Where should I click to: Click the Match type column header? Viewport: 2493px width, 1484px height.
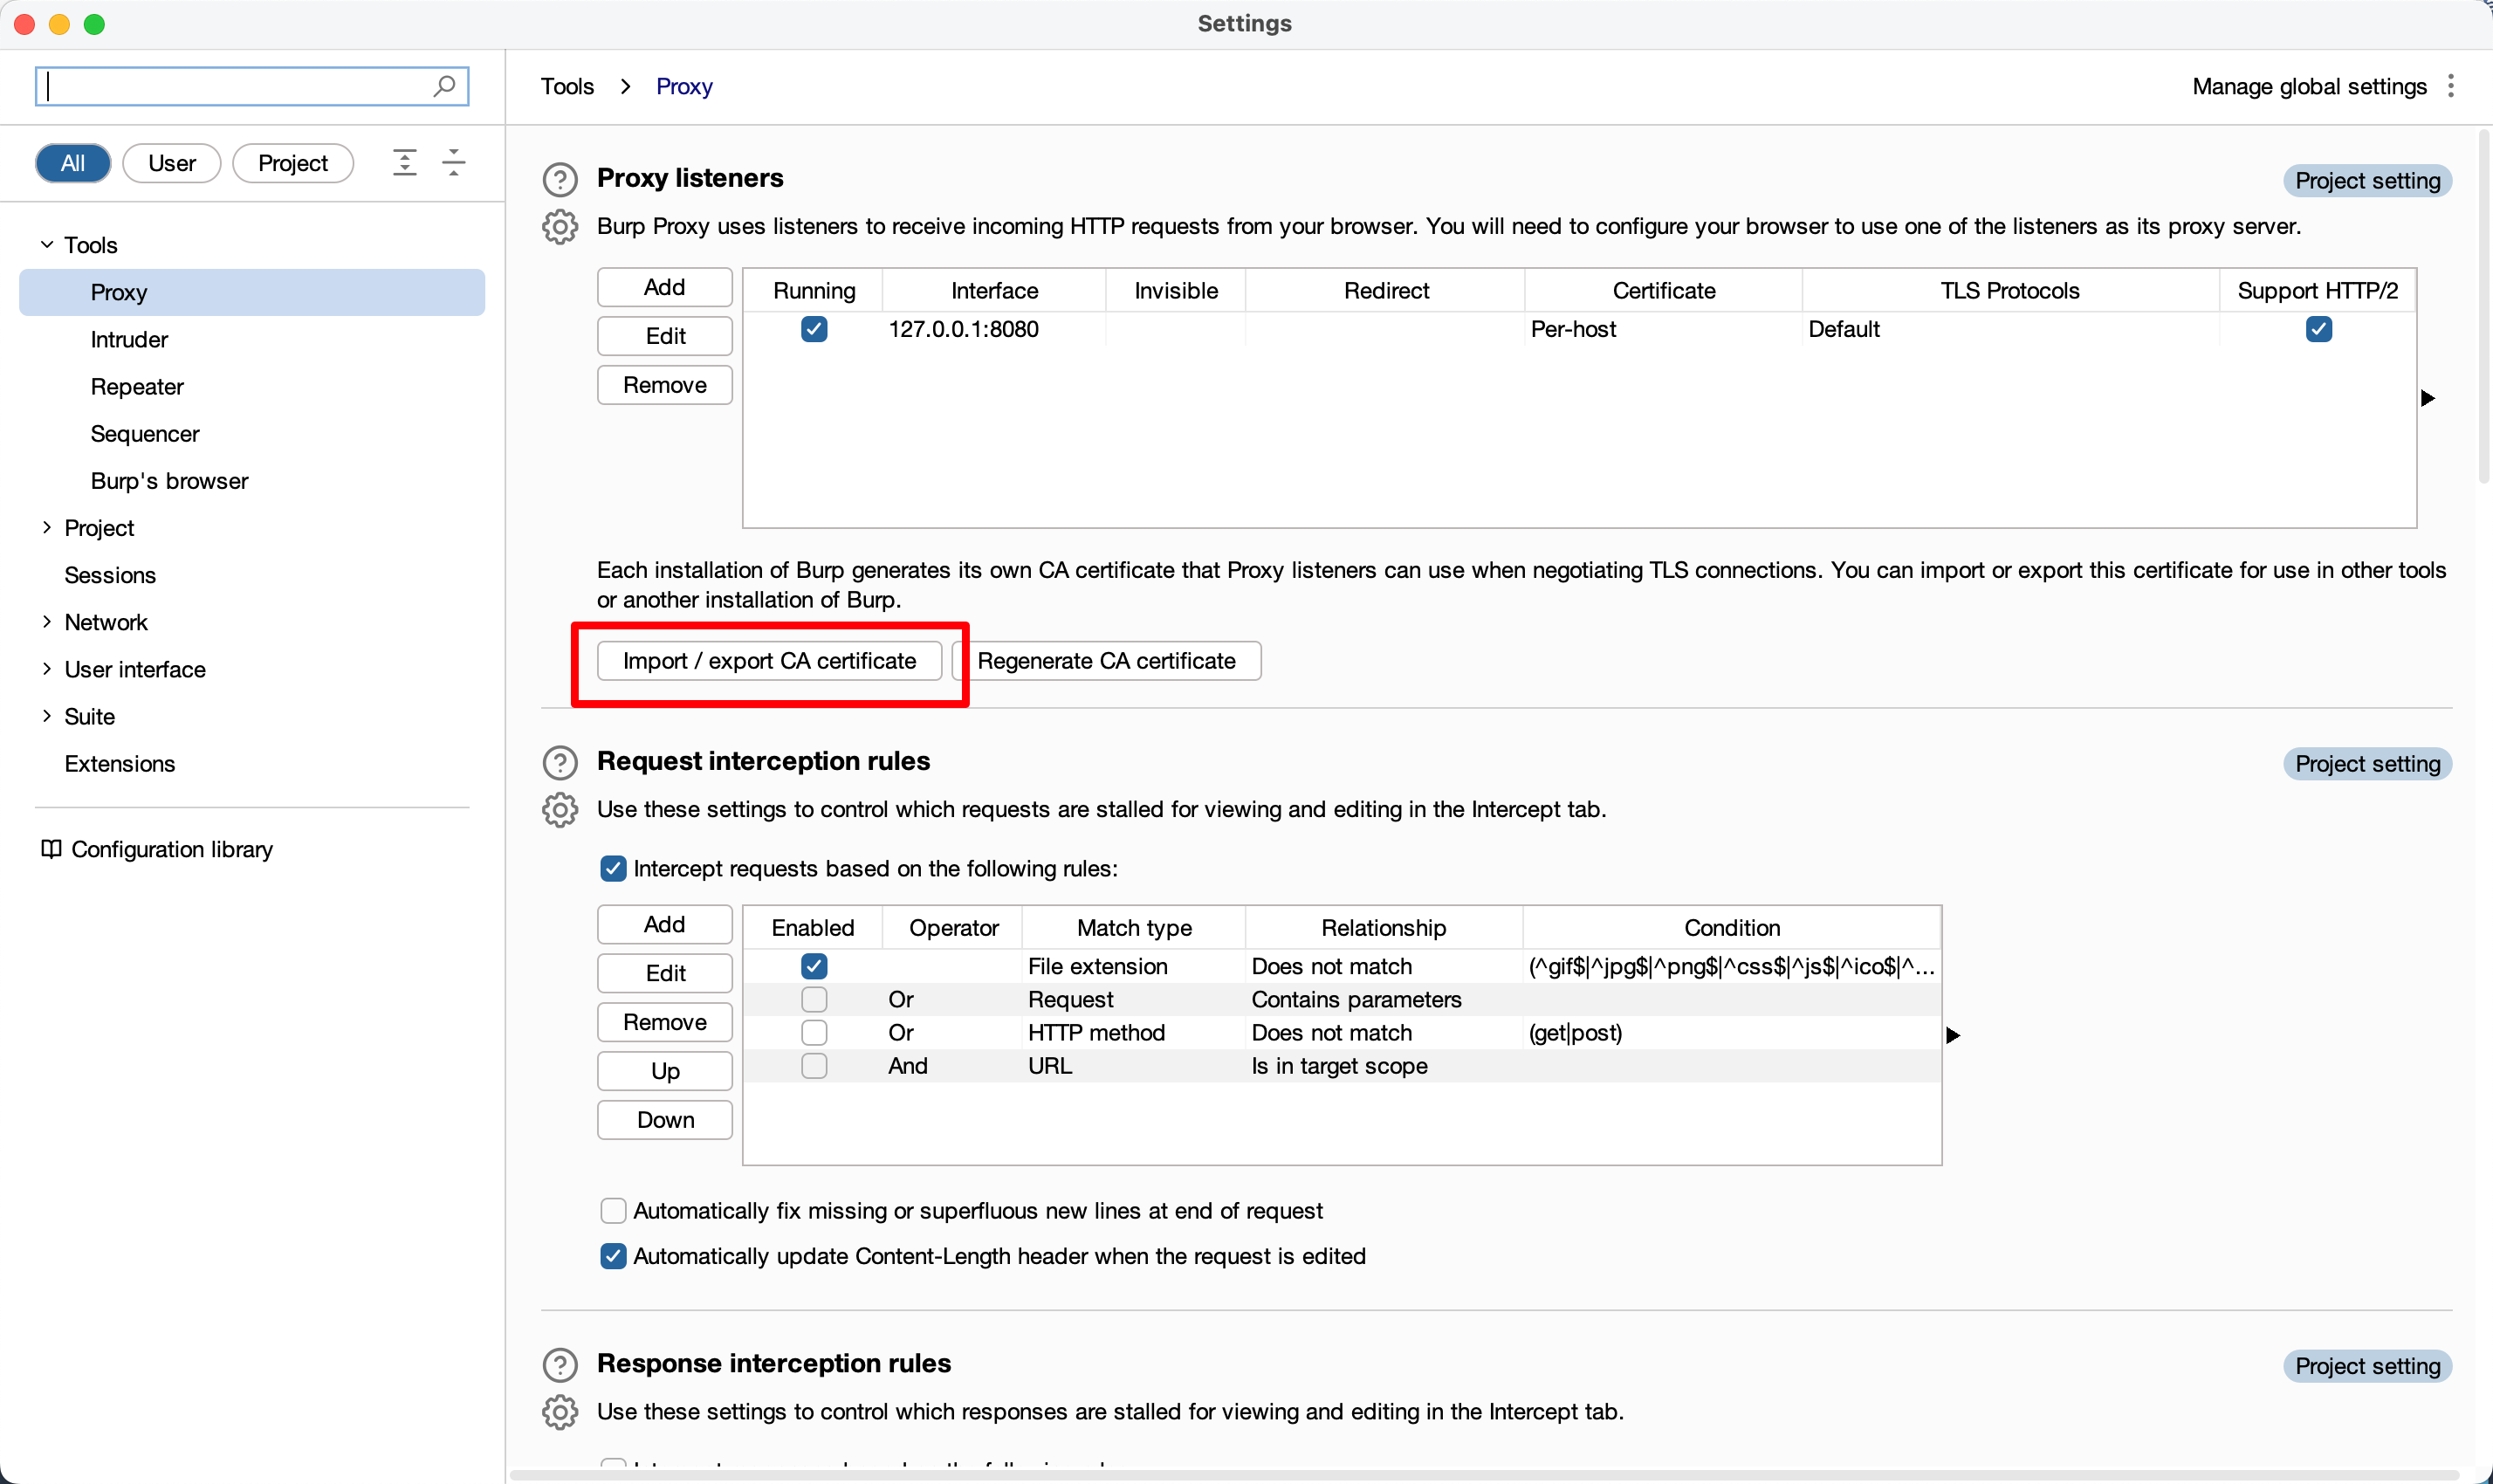tap(1134, 927)
